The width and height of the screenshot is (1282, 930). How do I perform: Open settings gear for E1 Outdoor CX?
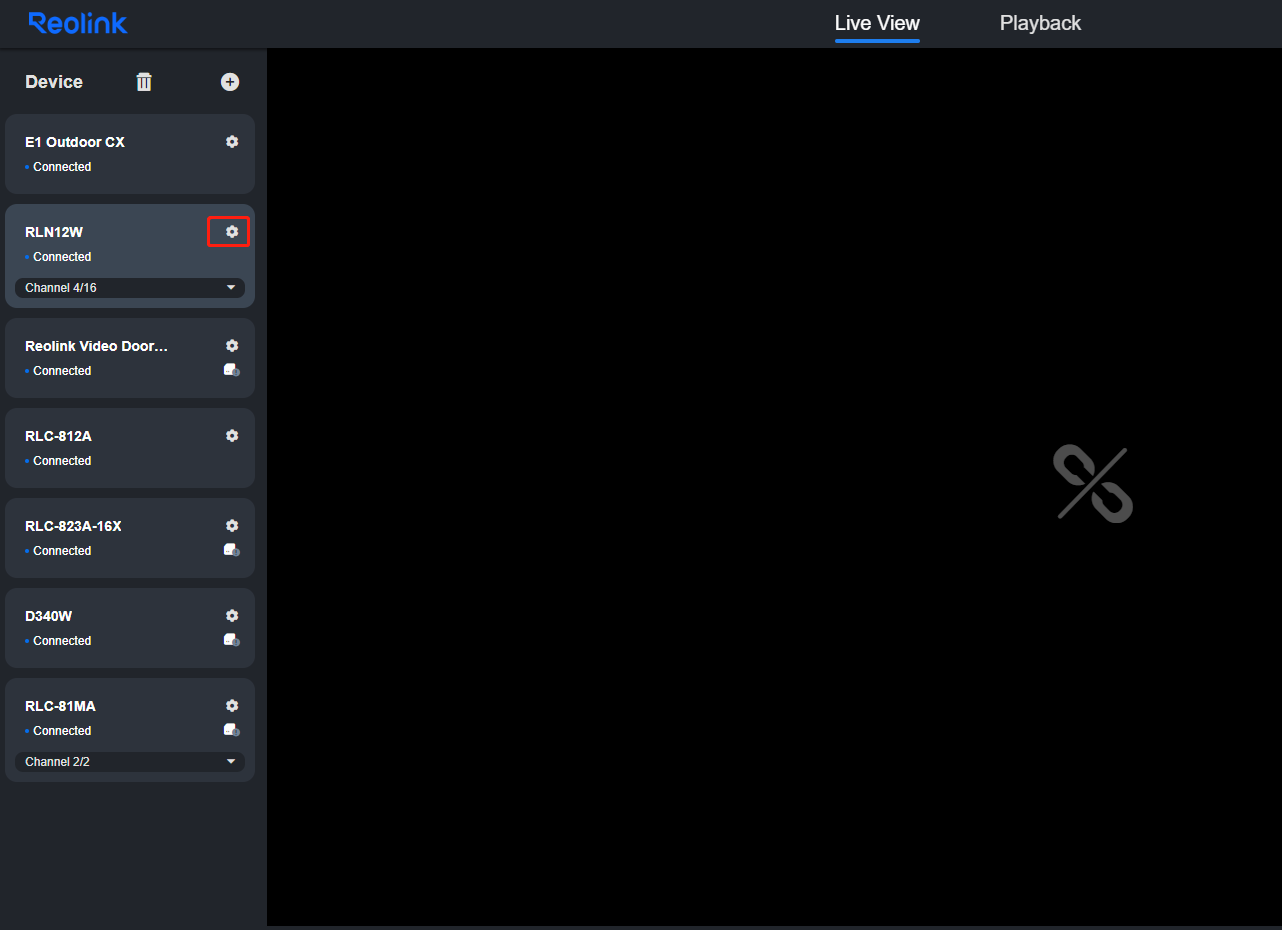click(232, 142)
